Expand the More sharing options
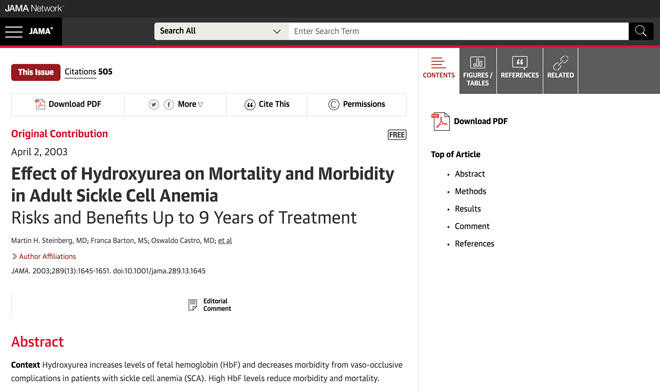This screenshot has width=660, height=391. 190,104
